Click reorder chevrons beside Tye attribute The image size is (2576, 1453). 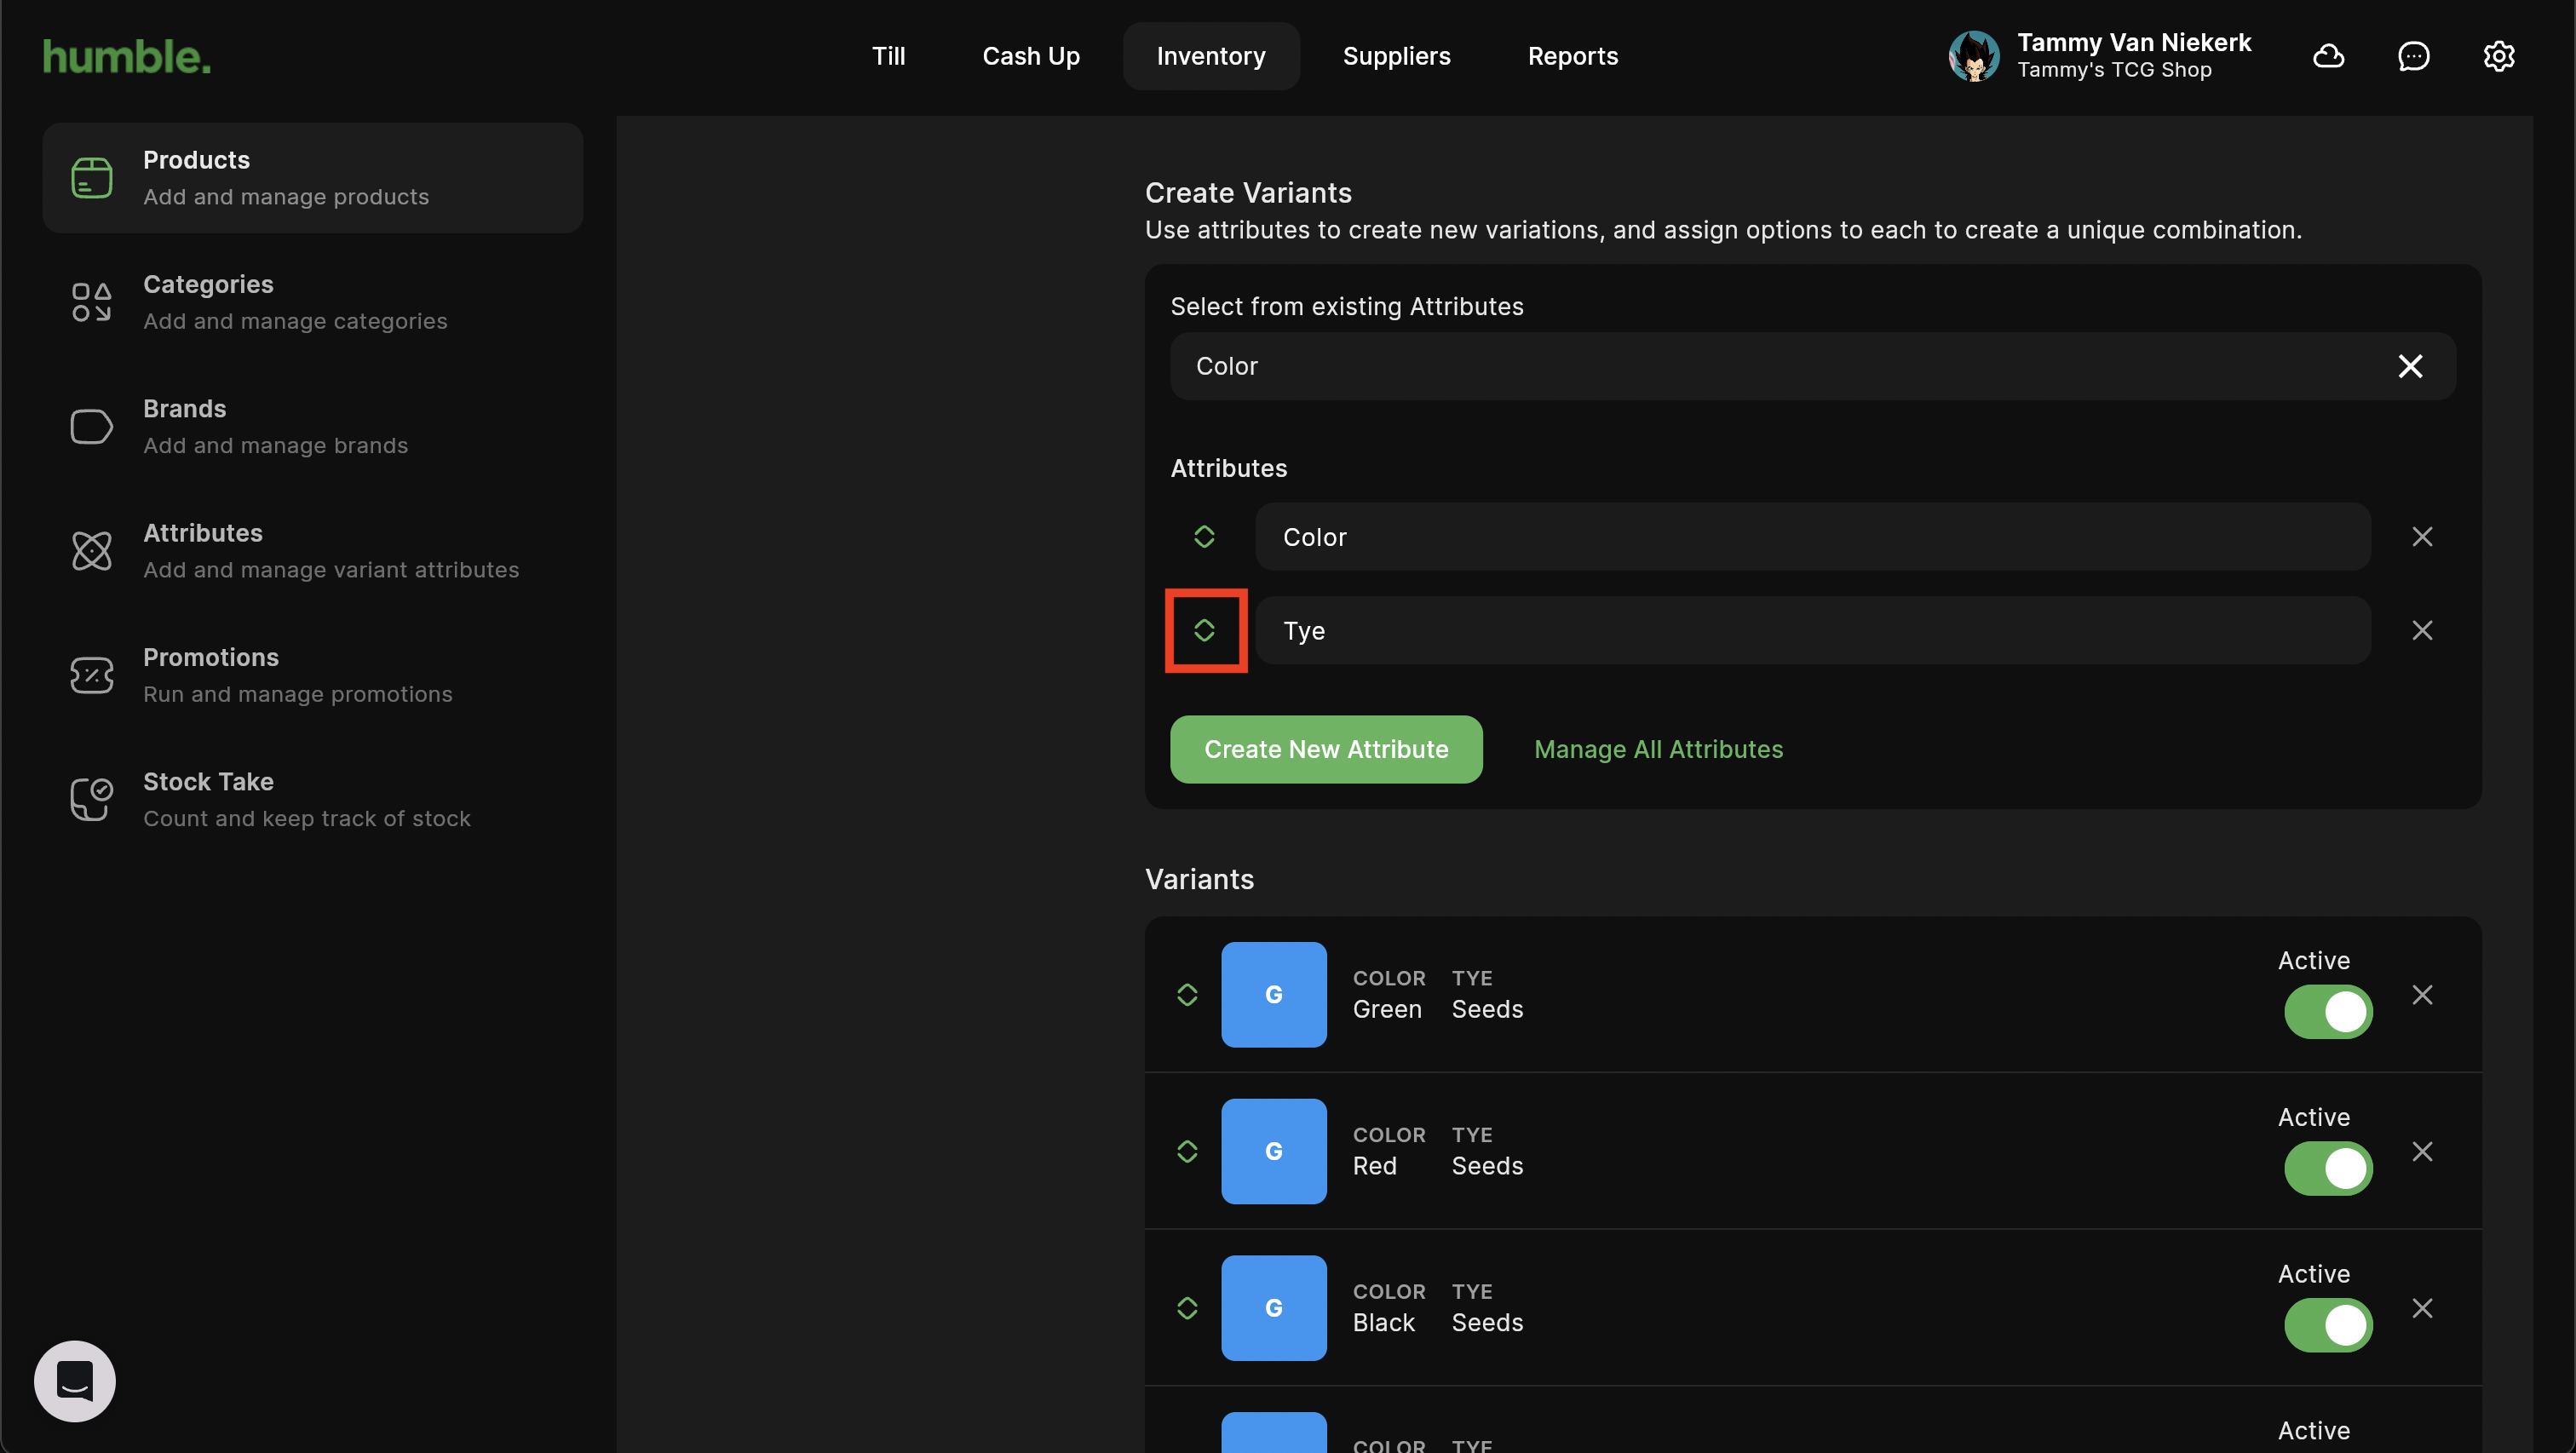click(1204, 630)
